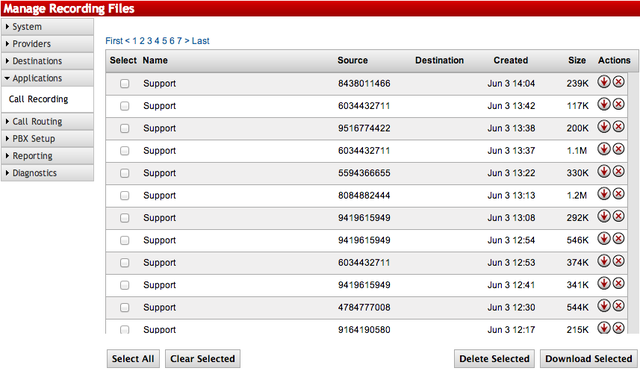Viewport: 640px width, 374px height.
Task: Collapse the Applications sidebar section
Action: (47, 78)
